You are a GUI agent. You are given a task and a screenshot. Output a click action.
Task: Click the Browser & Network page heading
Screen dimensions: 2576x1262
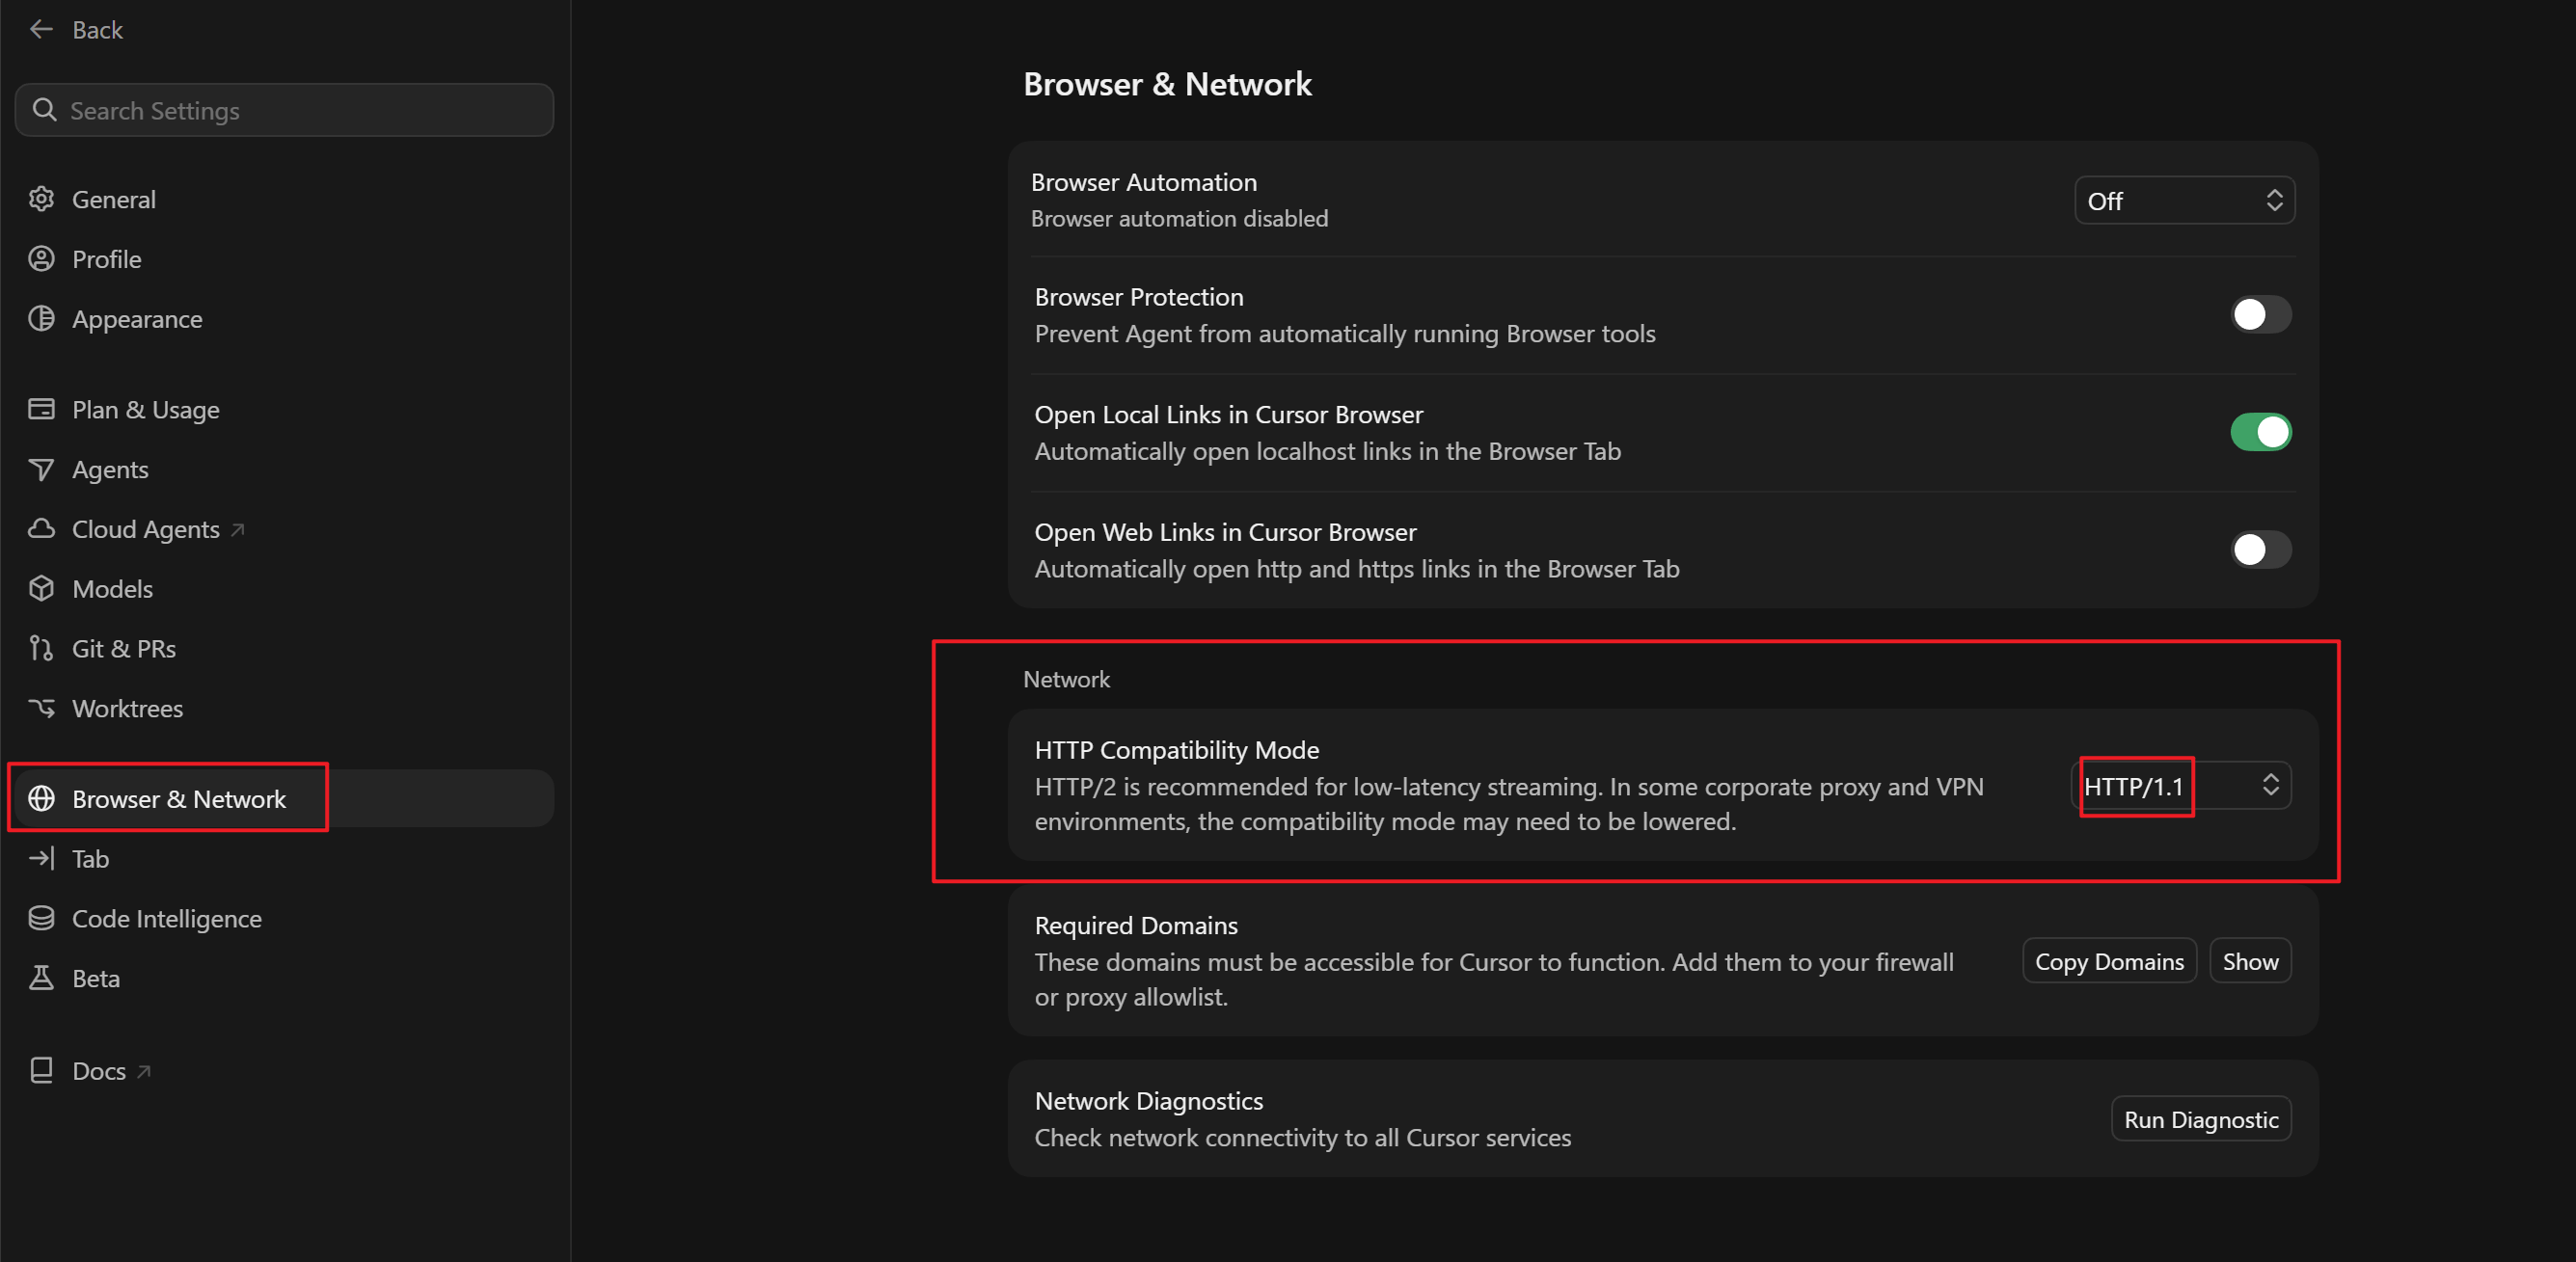tap(1167, 84)
